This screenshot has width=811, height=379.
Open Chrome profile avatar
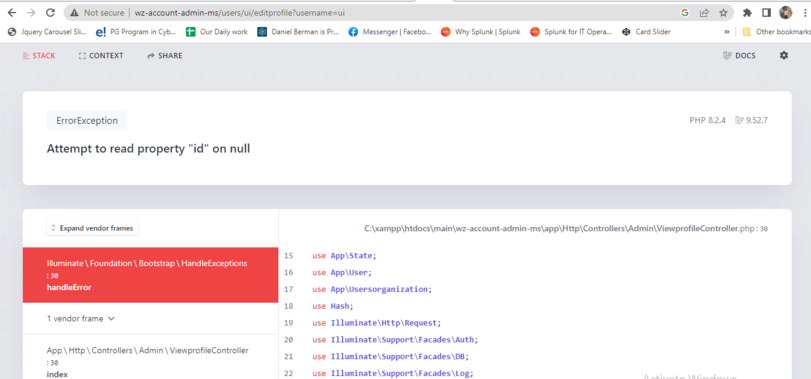(786, 13)
